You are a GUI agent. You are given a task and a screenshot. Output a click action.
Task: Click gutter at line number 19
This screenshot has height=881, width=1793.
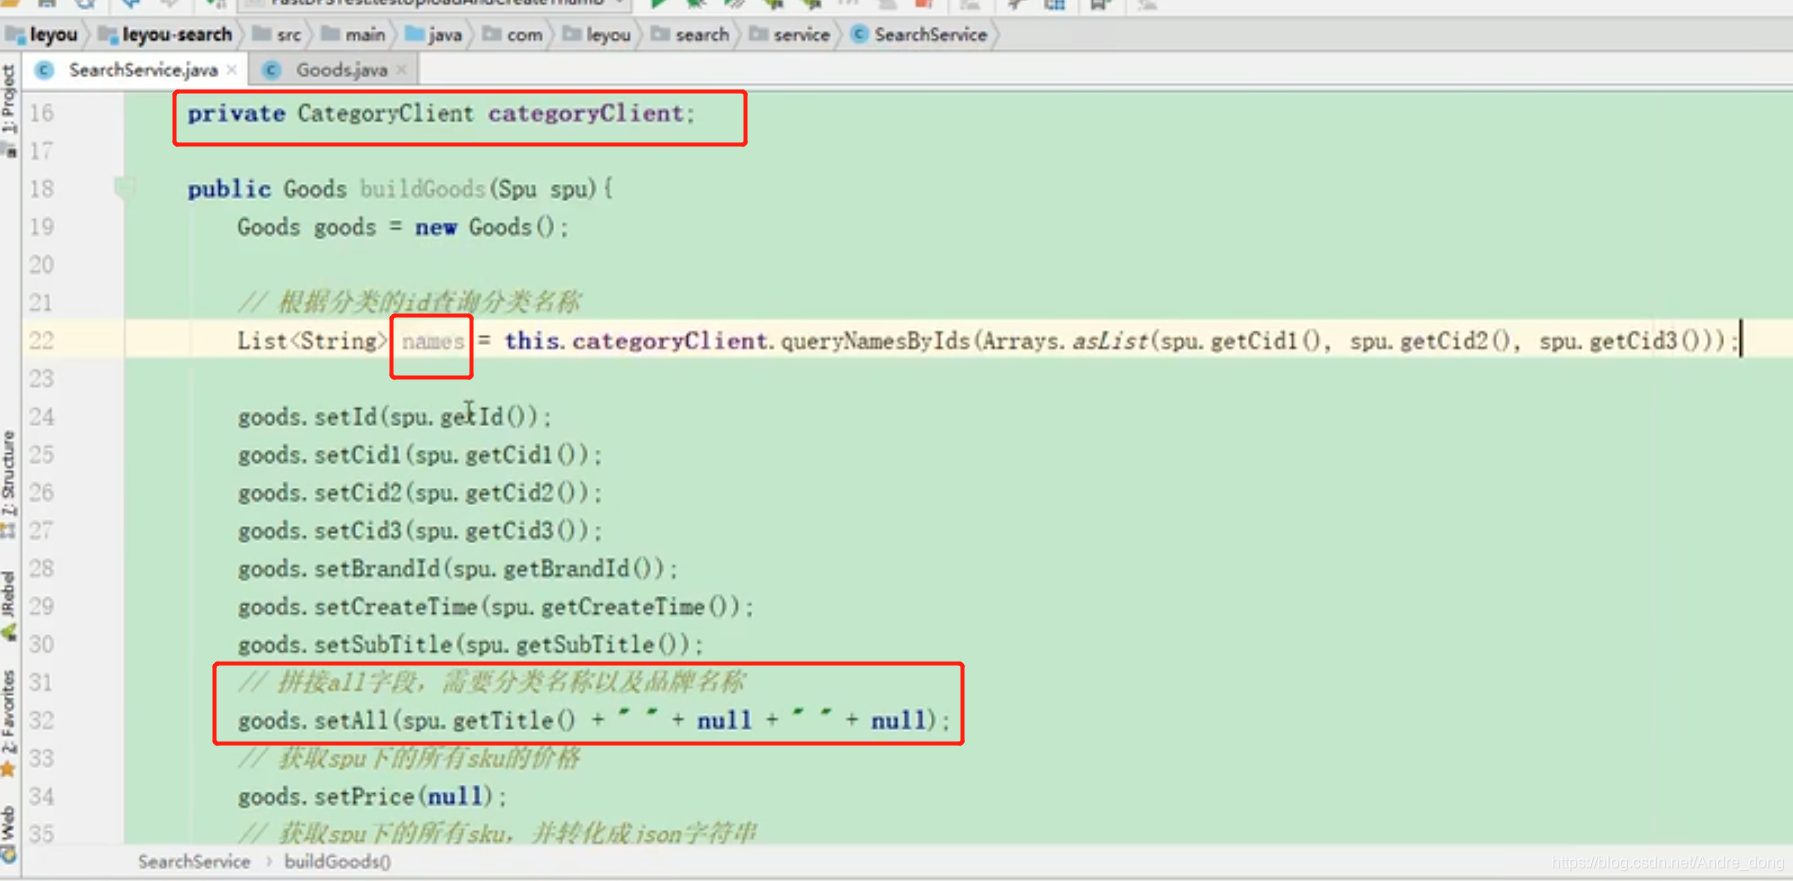(x=42, y=227)
